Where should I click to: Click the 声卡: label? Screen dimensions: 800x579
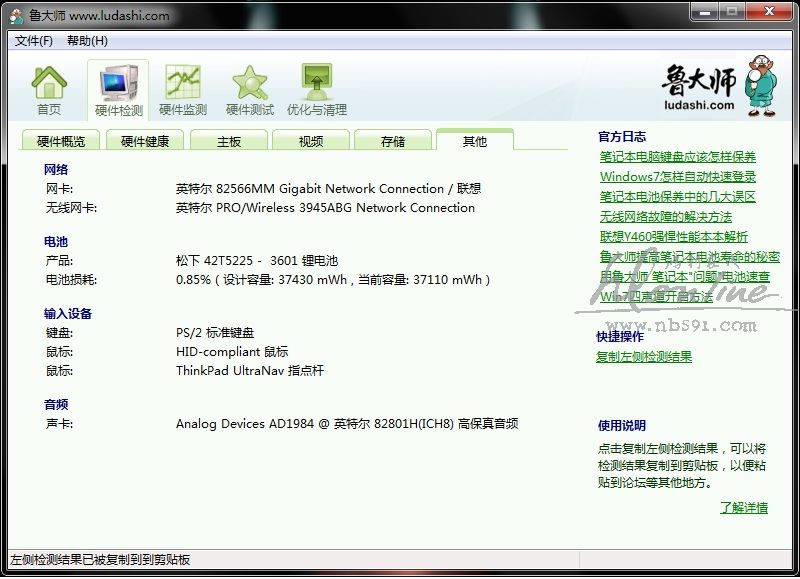[x=59, y=423]
